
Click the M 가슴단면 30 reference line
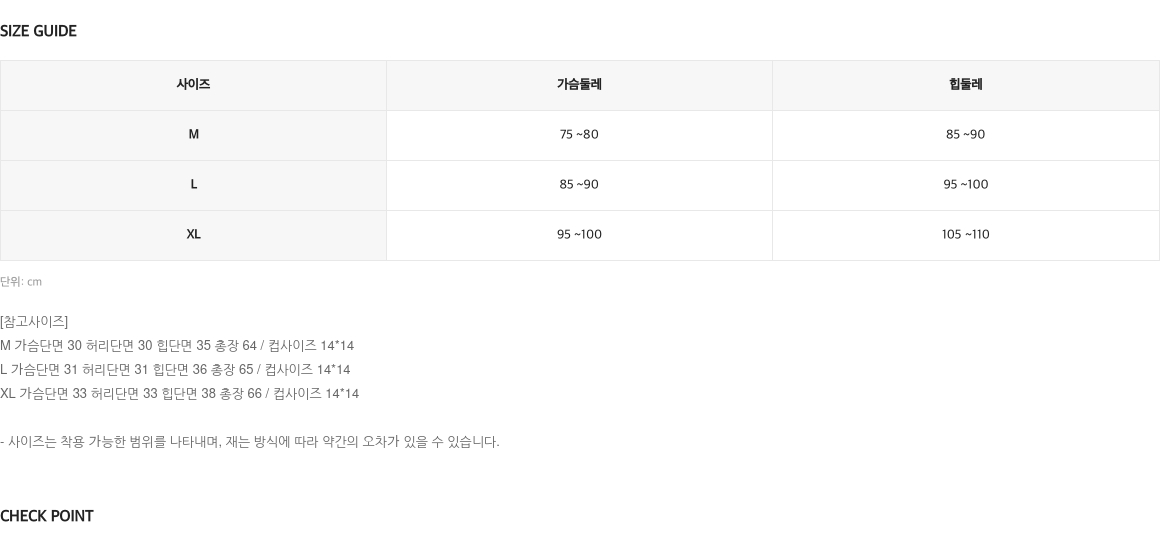click(x=177, y=345)
